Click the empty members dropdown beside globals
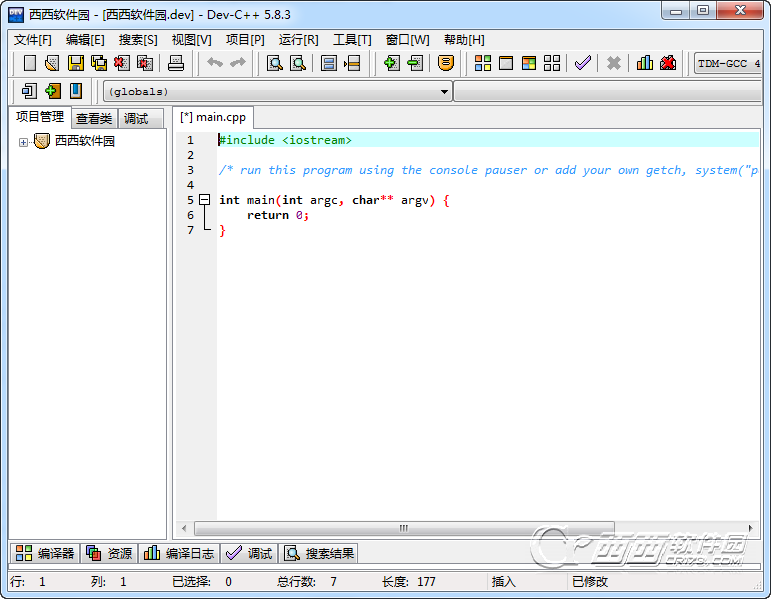This screenshot has width=771, height=599. click(x=608, y=92)
